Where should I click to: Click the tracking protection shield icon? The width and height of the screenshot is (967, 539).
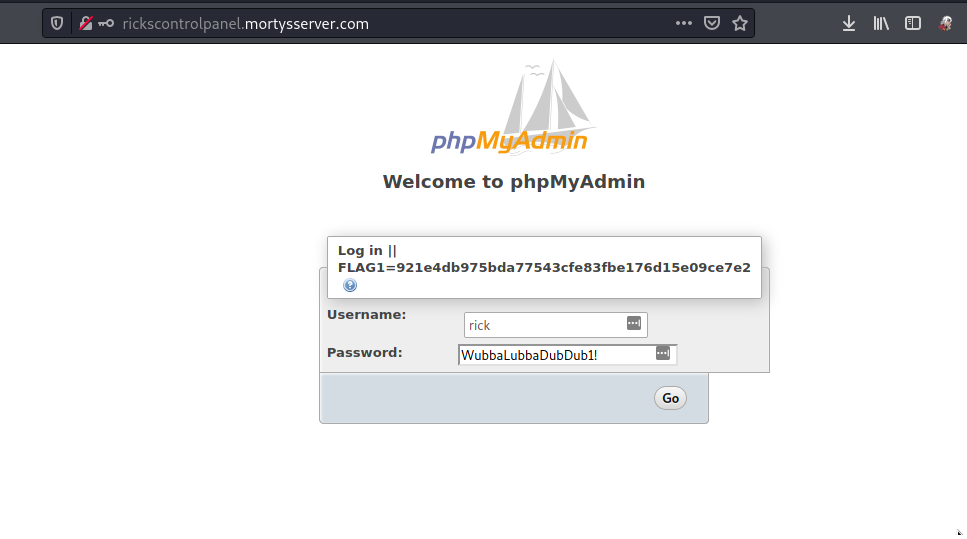57,23
